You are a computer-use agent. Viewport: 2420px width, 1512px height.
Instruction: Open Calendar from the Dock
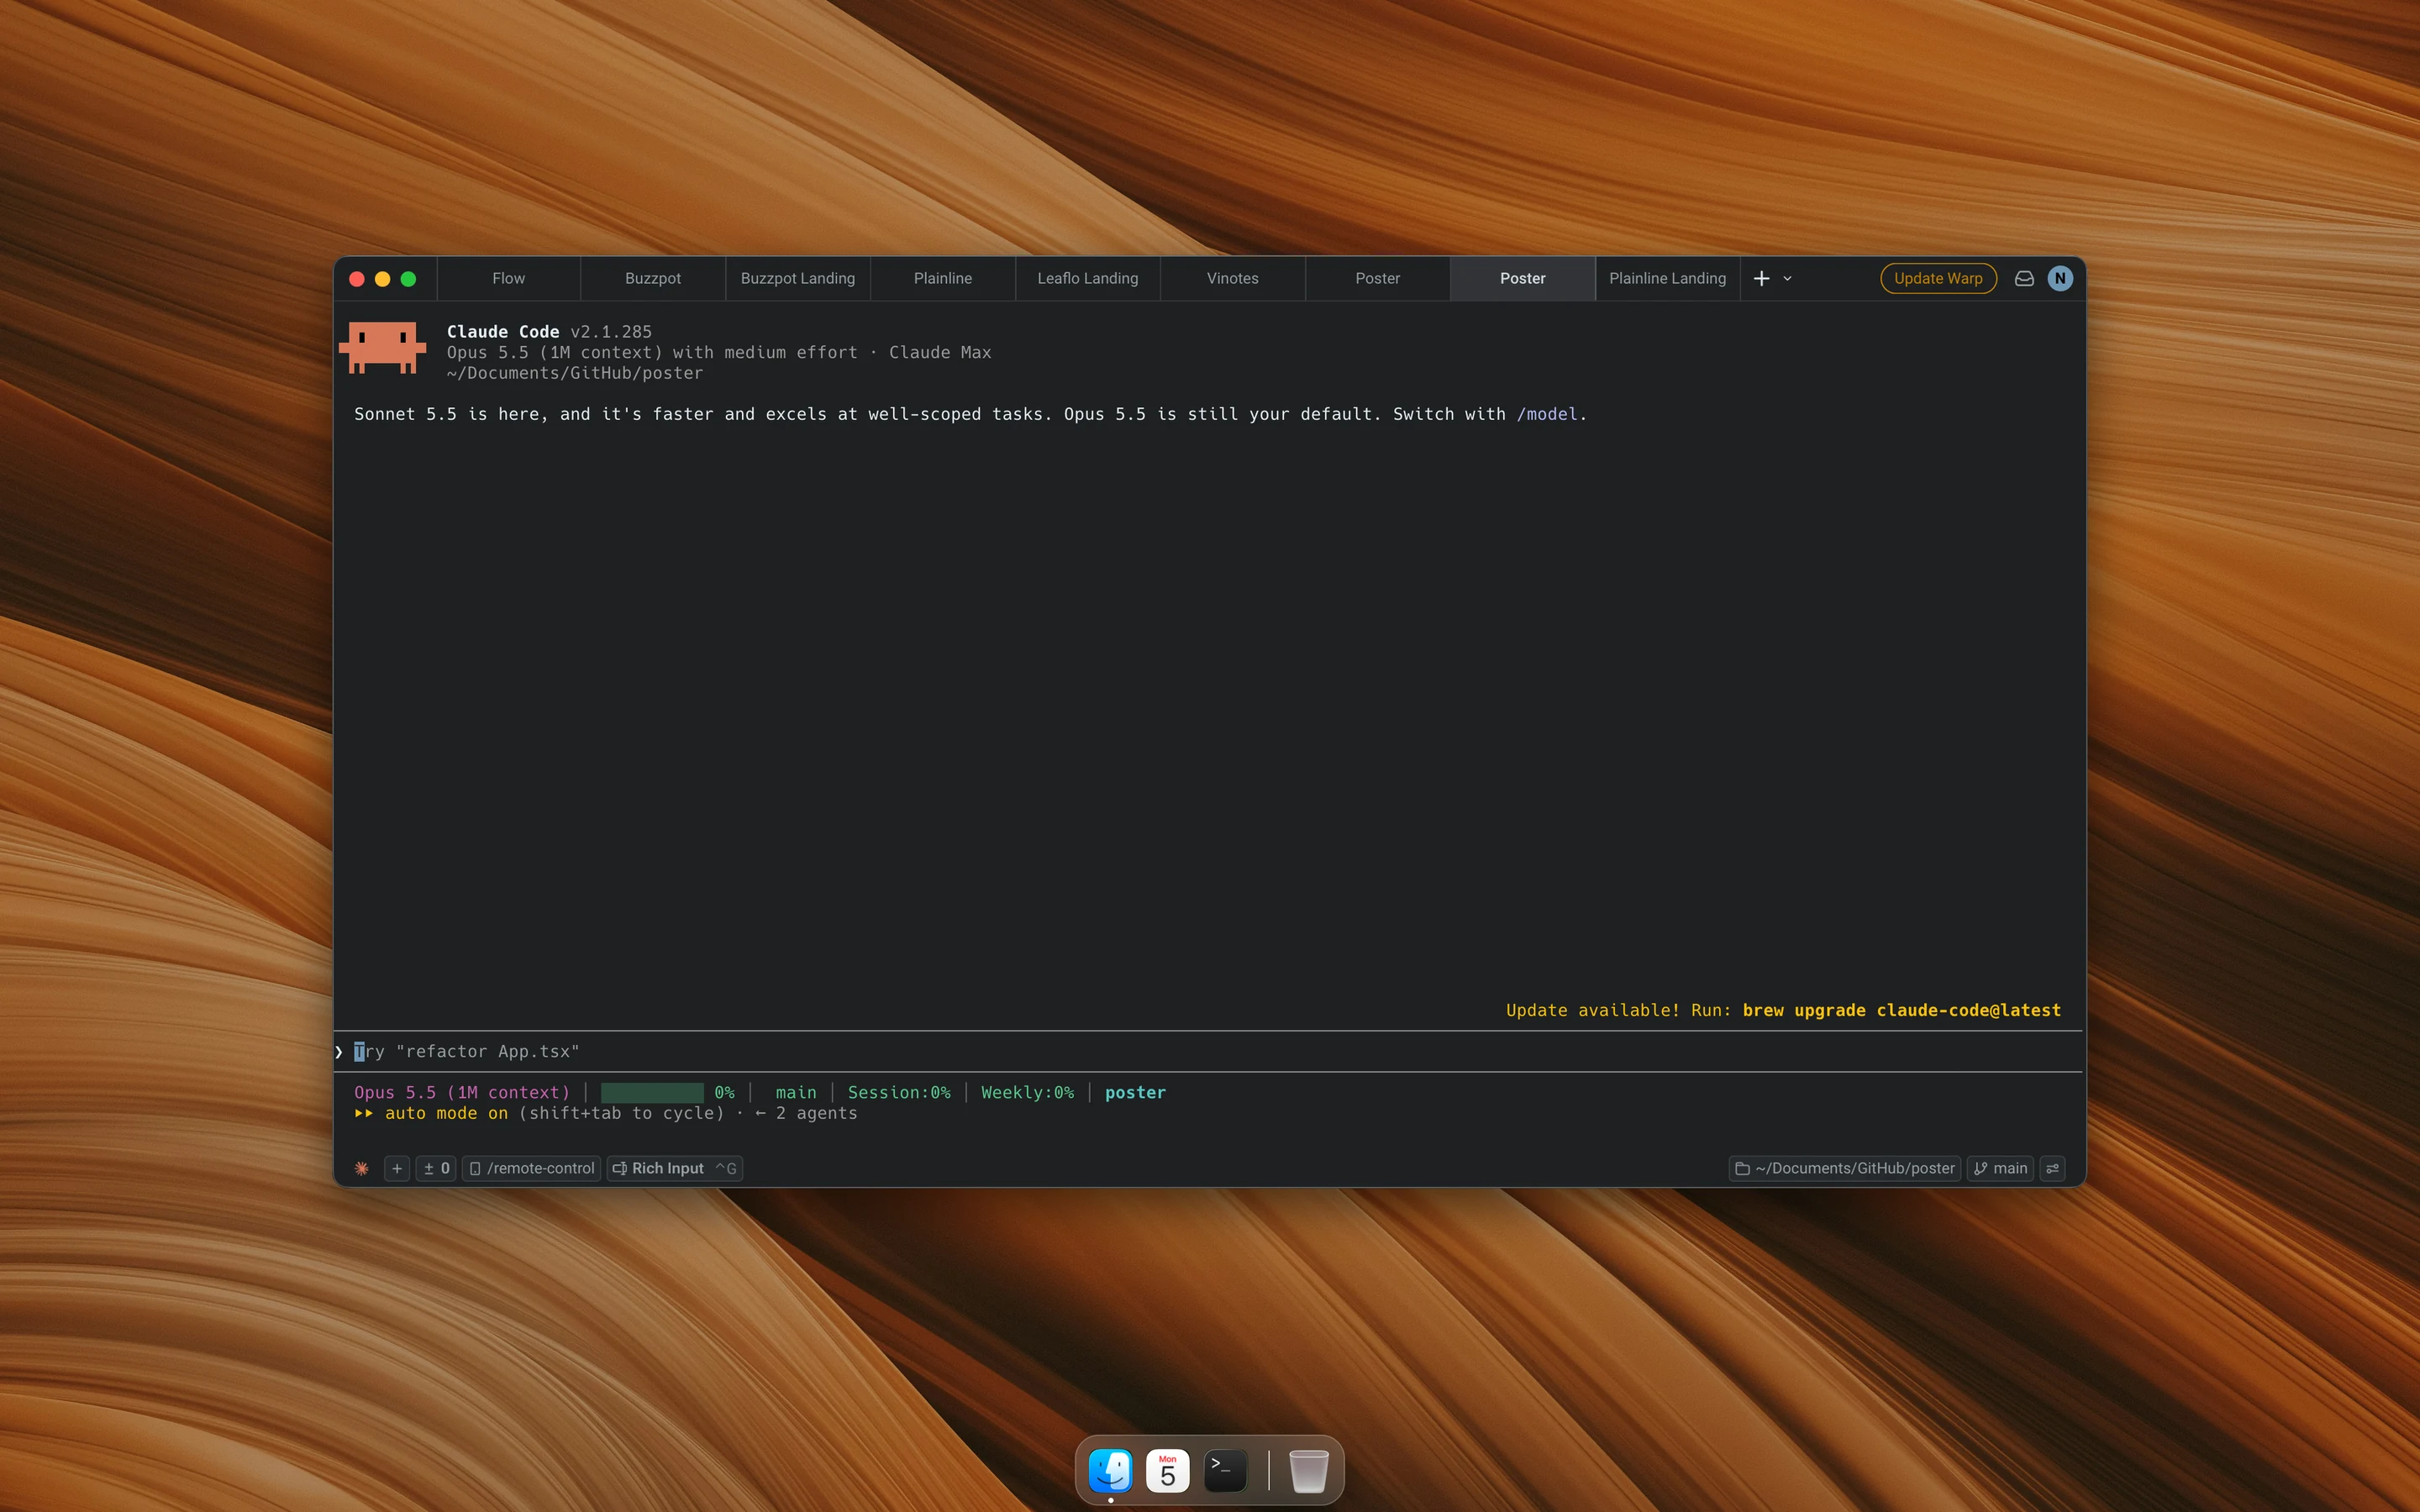1167,1470
